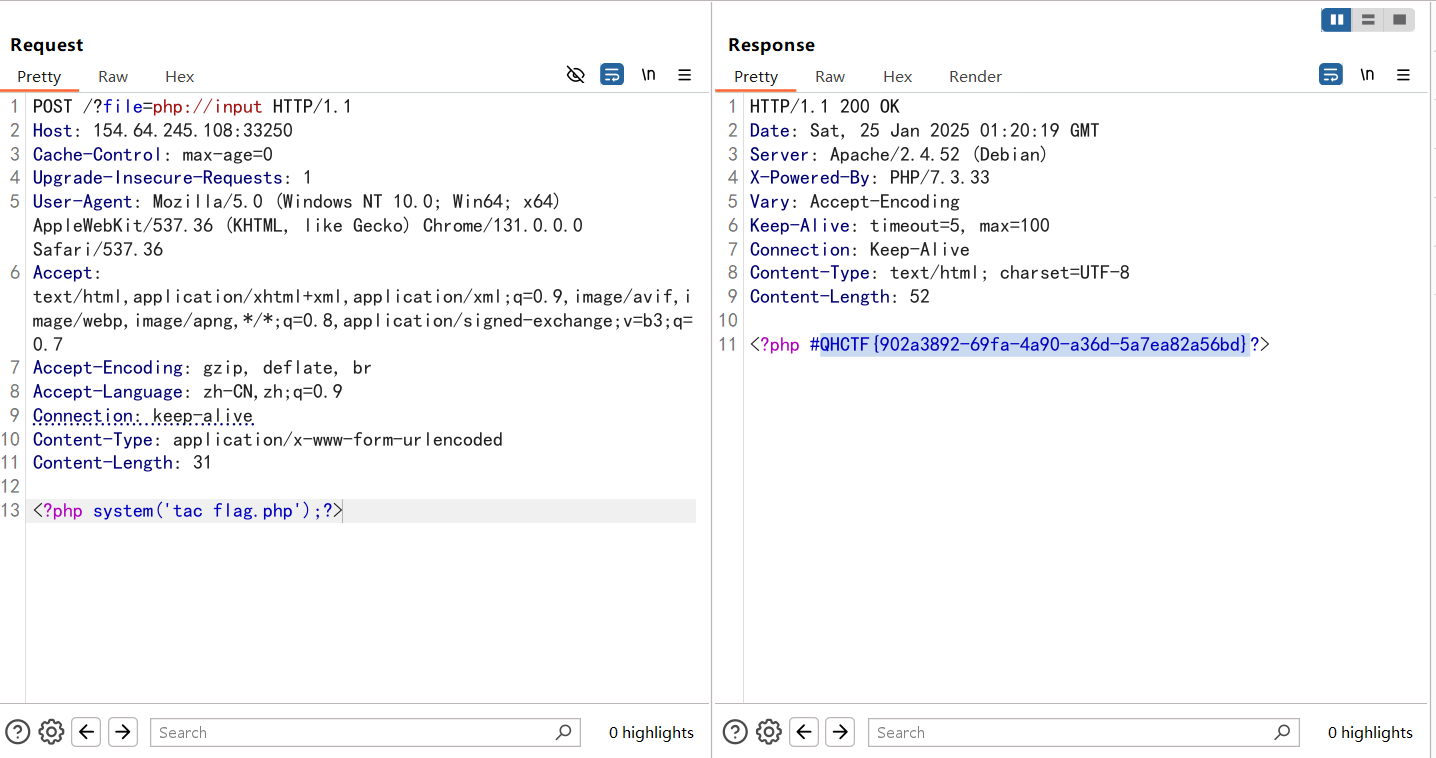The image size is (1436, 758).
Task: Click the Content-Length: 31 request header
Action: point(122,463)
